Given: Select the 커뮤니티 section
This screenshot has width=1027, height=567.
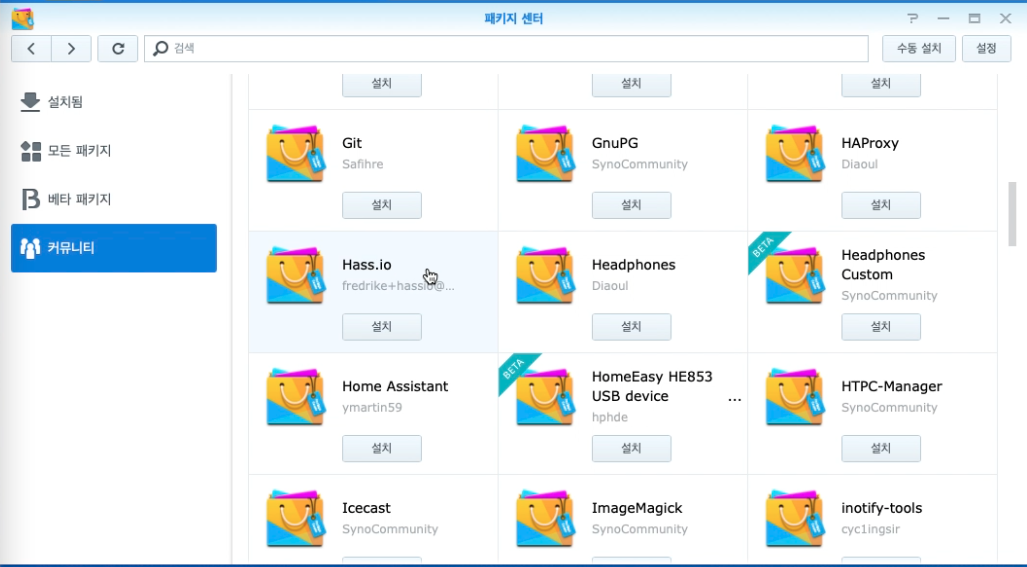Looking at the screenshot, I should (x=114, y=248).
